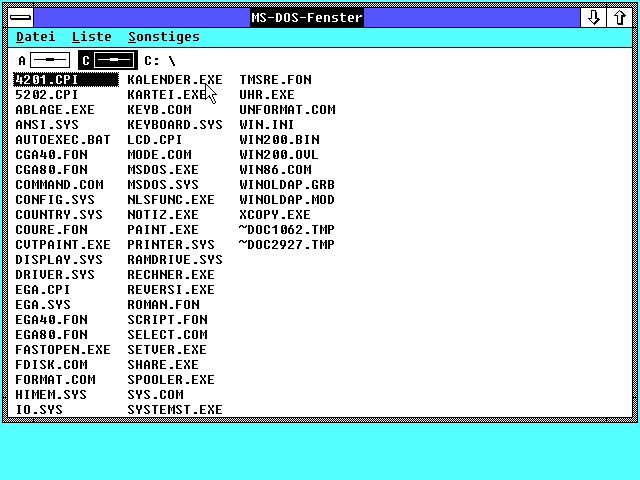This screenshot has height=480, width=640.
Task: Click the minimize down-arrow button
Action: click(x=594, y=17)
